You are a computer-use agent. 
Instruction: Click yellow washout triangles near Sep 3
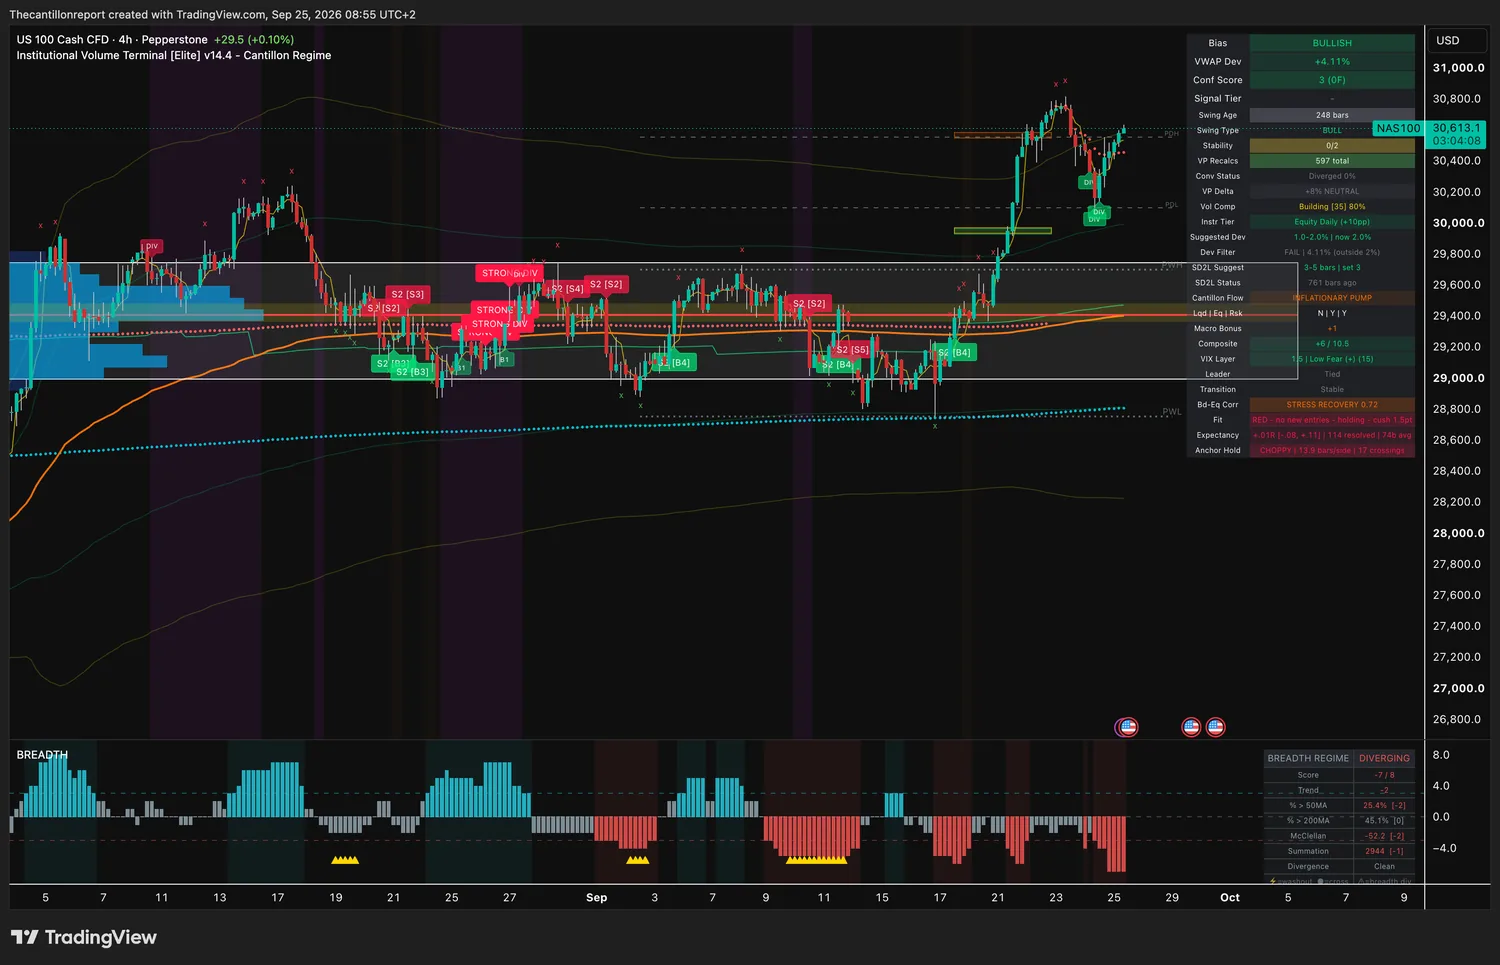point(637,859)
